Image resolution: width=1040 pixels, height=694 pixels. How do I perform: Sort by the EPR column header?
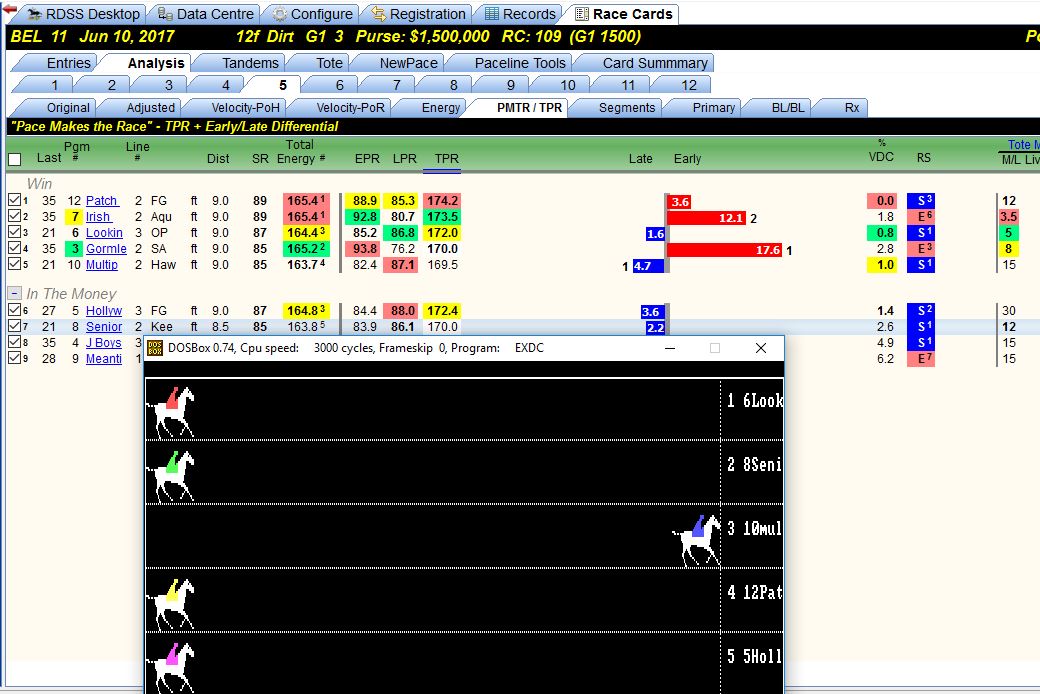point(367,159)
